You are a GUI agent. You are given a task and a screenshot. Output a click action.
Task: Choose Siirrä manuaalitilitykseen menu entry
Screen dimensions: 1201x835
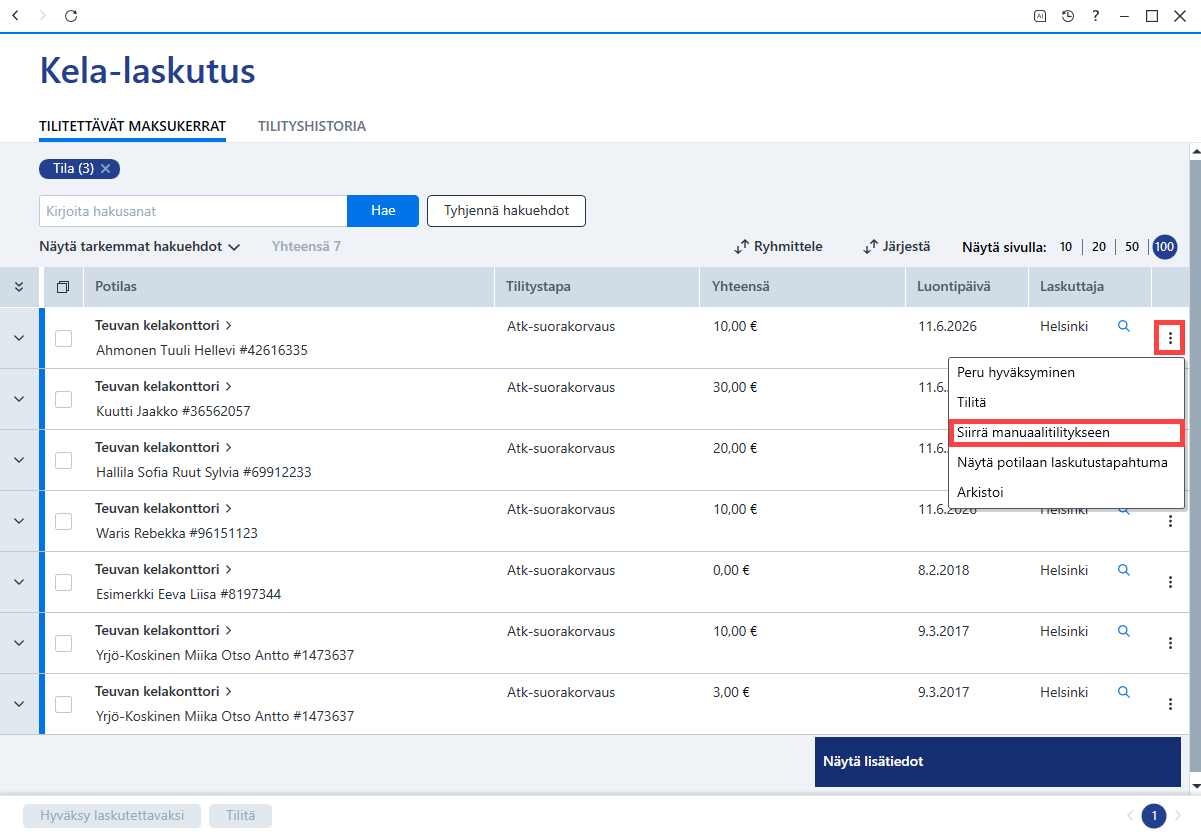pyautogui.click(x=1066, y=432)
